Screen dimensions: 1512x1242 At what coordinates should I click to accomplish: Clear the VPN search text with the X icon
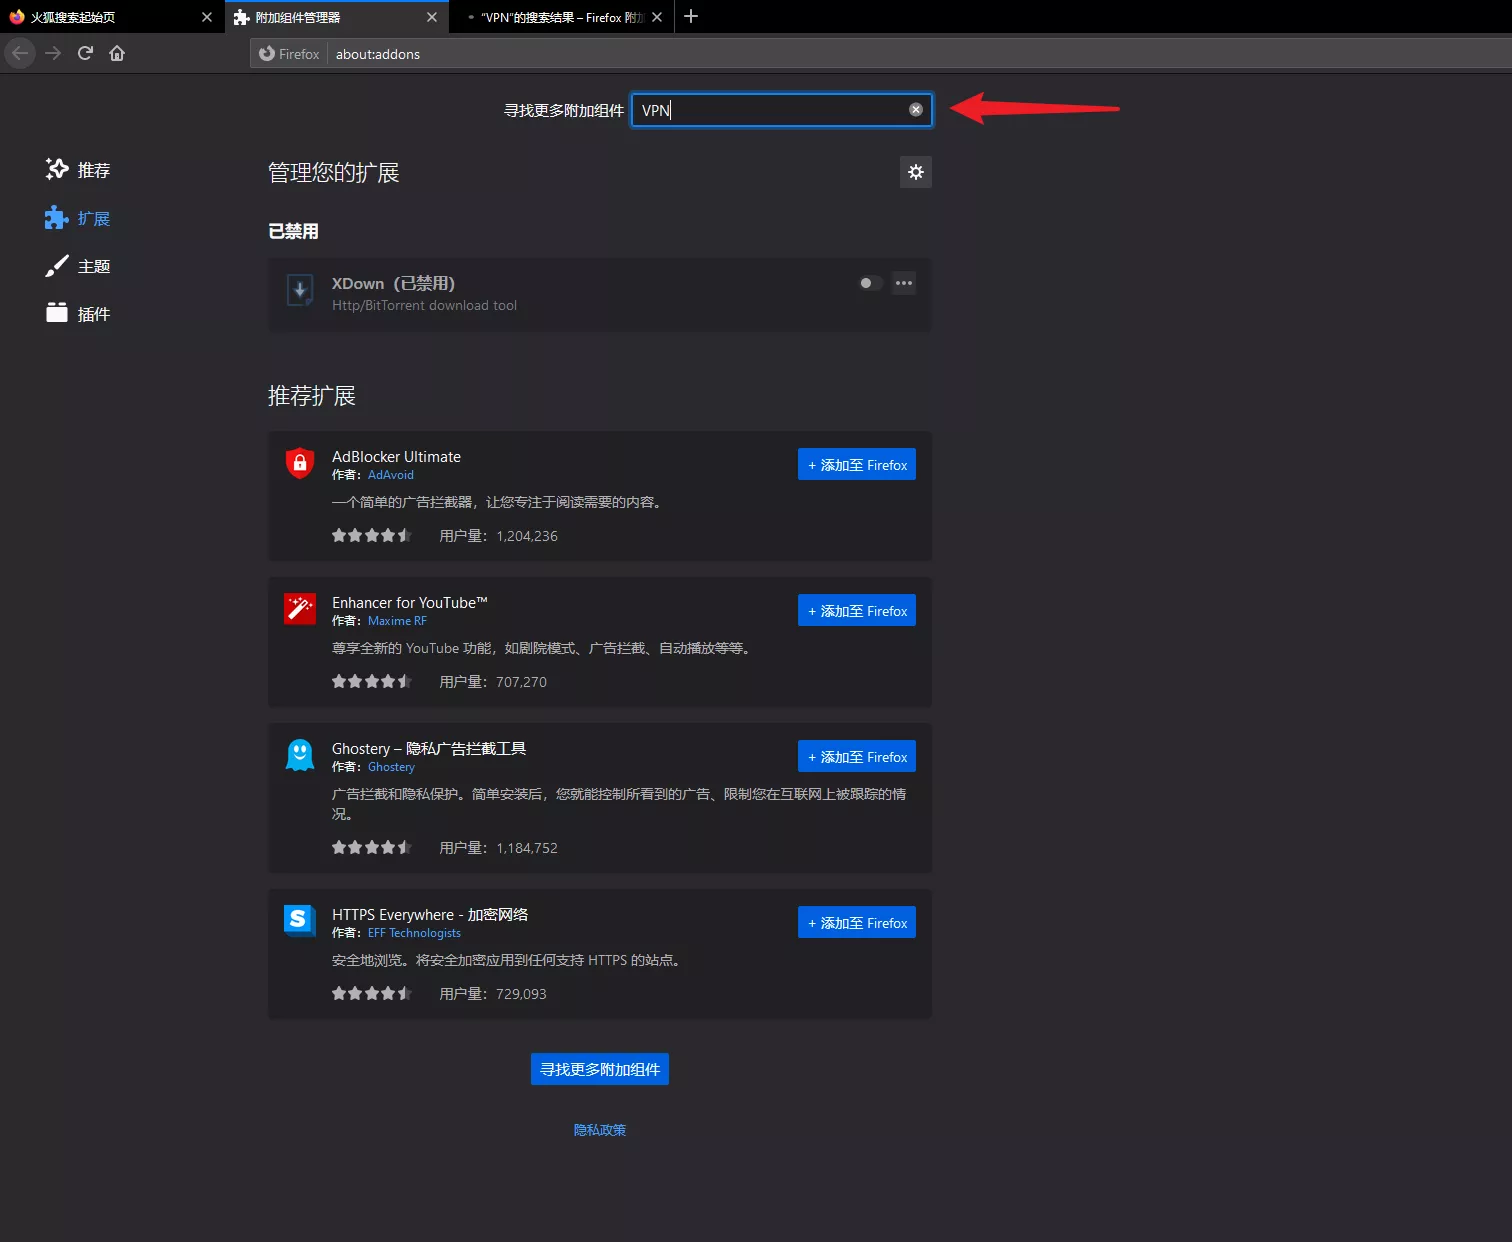916,109
